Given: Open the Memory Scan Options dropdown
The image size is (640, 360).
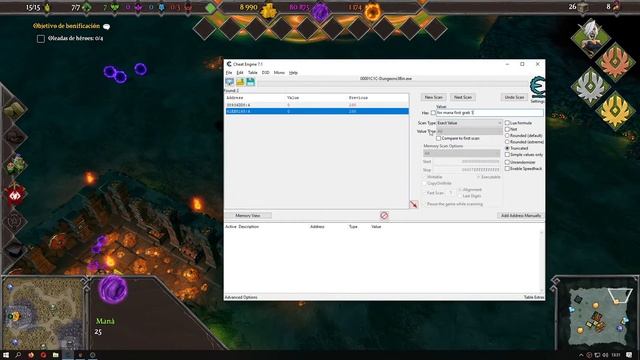Looking at the screenshot, I should (x=461, y=153).
